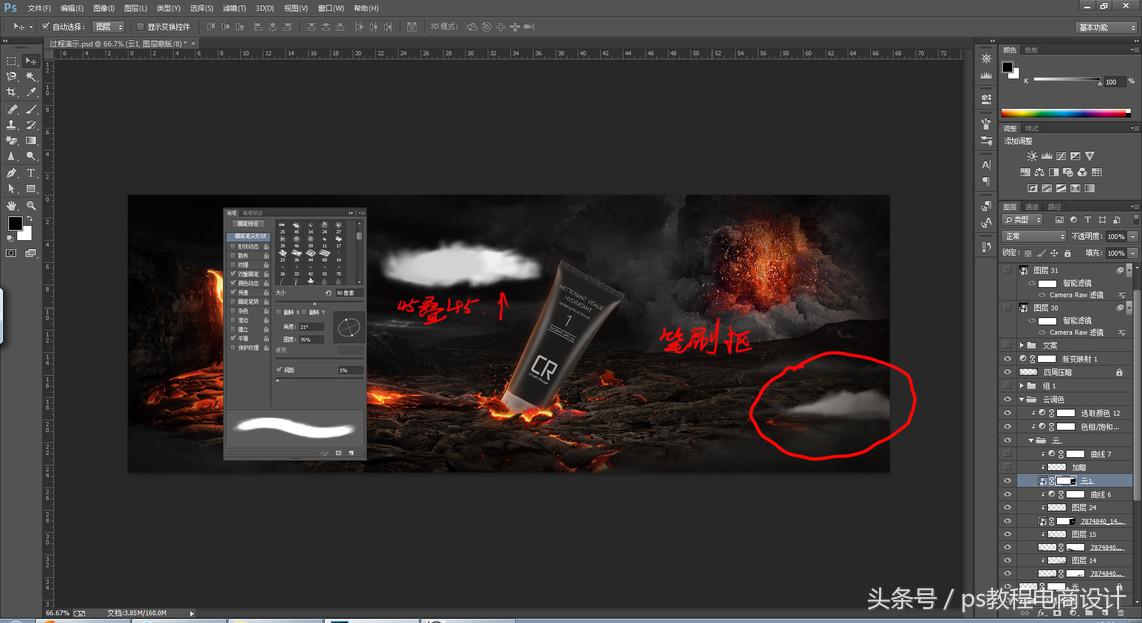Switch to the 过程演示.psd document tab
Viewport: 1142px width, 623px height.
tap(117, 44)
